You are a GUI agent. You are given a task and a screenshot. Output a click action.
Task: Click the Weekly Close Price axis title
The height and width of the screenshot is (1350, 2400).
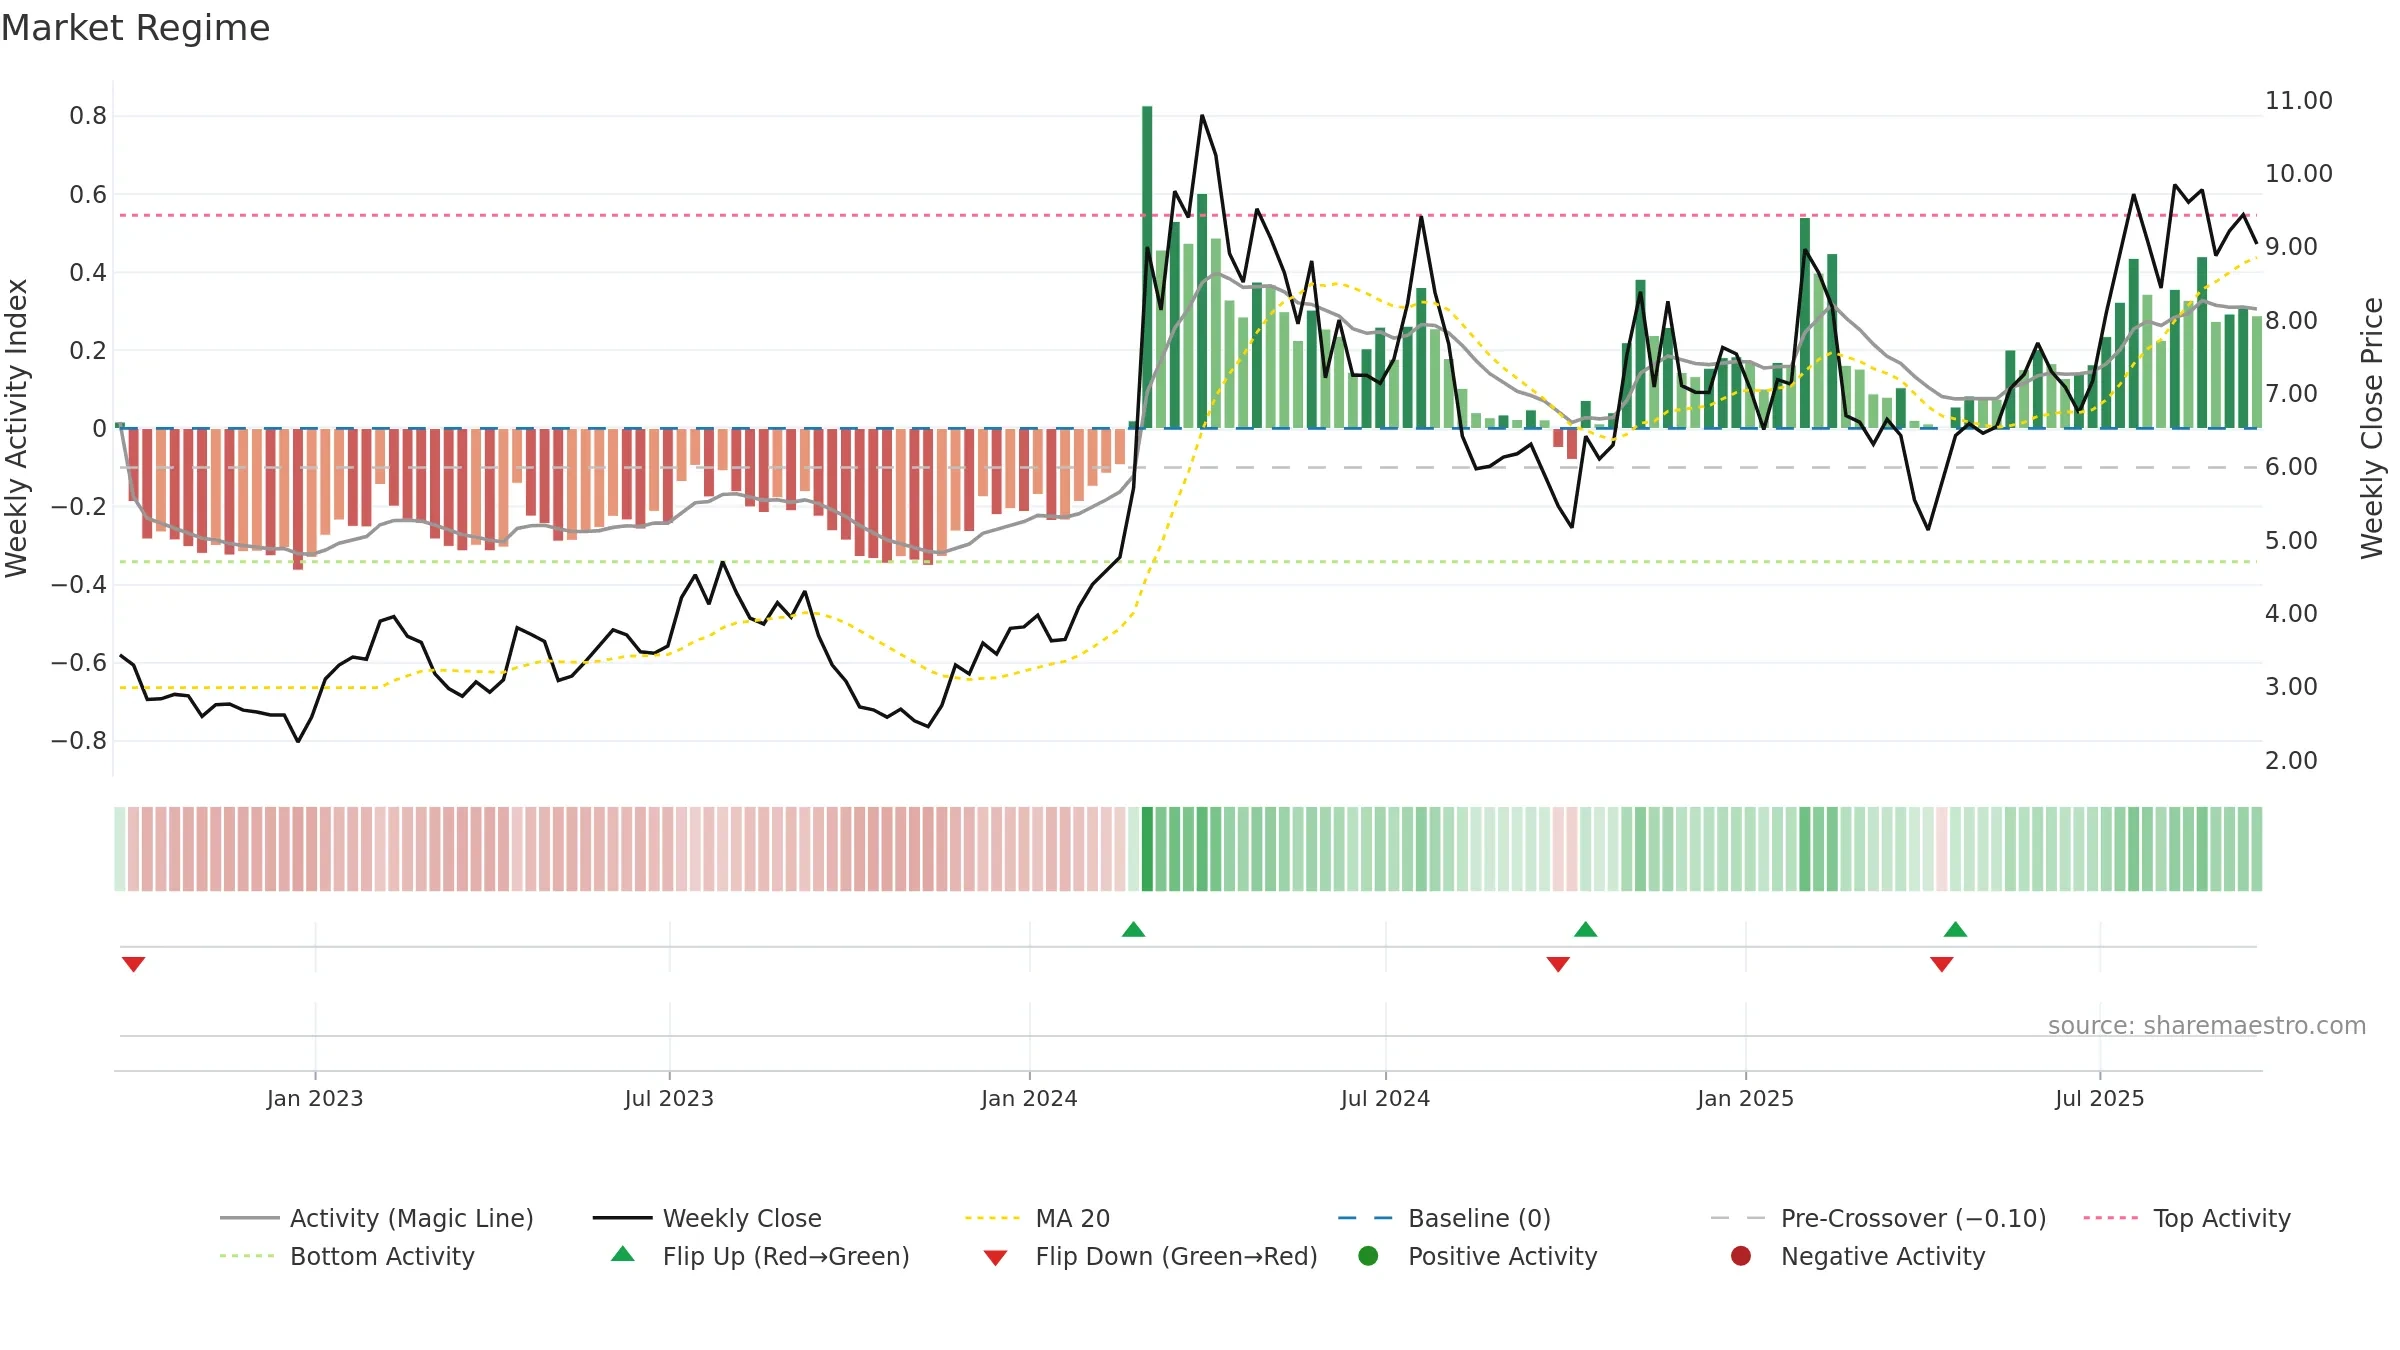click(x=2372, y=428)
